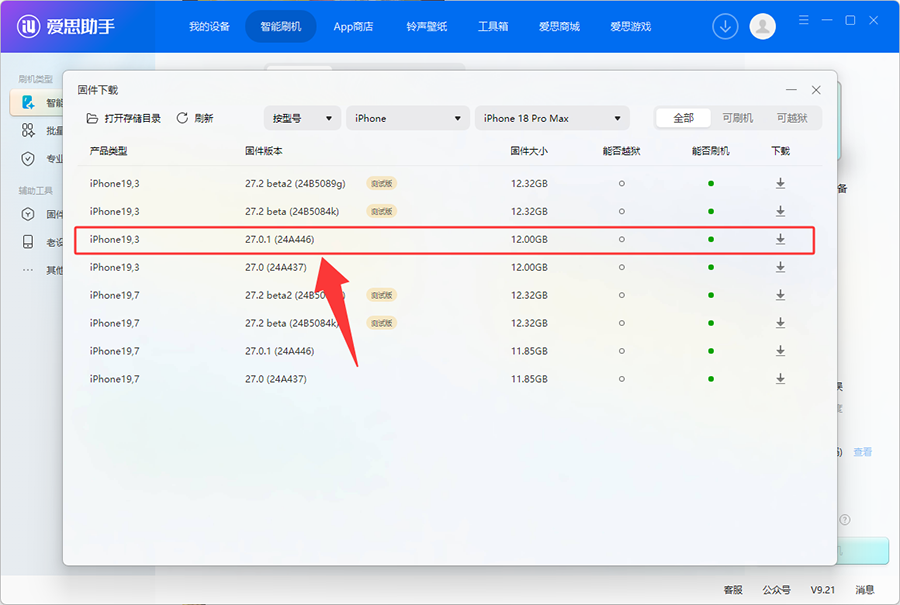Download firmware 27.0.1 for iPhone19,7
Image resolution: width=900 pixels, height=605 pixels.
780,351
